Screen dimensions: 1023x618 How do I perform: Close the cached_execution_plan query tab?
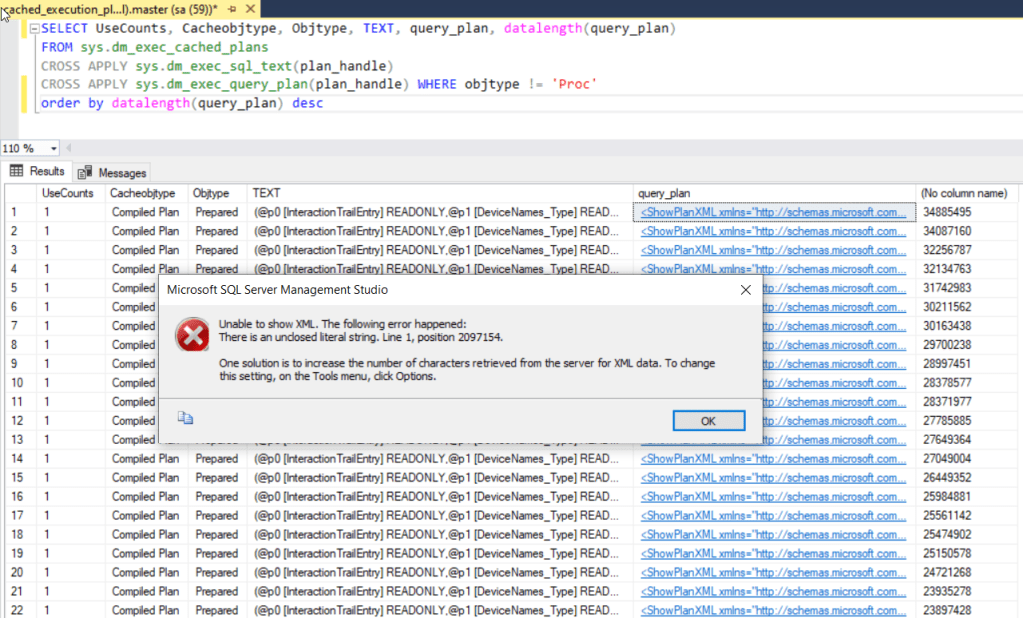pos(249,7)
